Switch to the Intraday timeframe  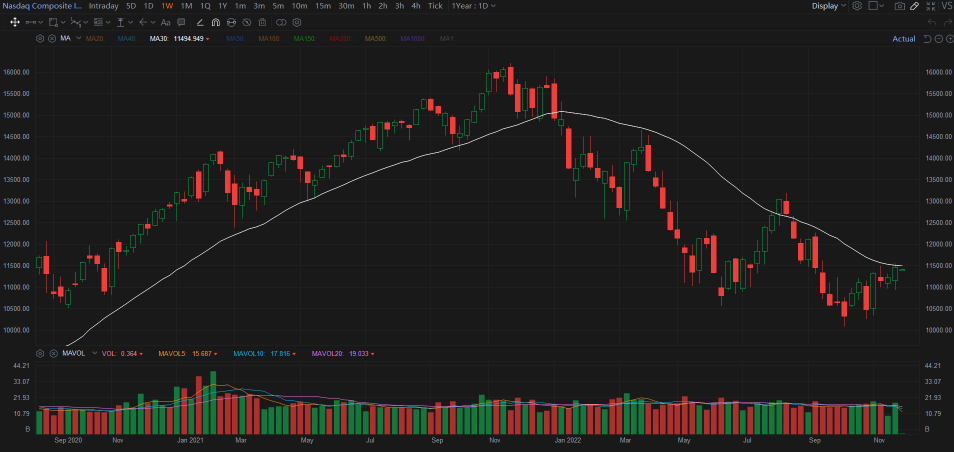[x=103, y=5]
